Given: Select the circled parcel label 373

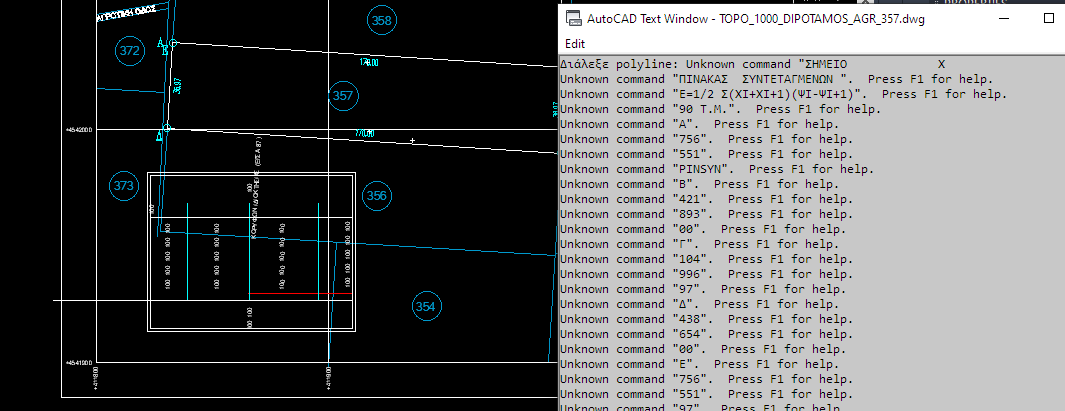Looking at the screenshot, I should pos(123,186).
